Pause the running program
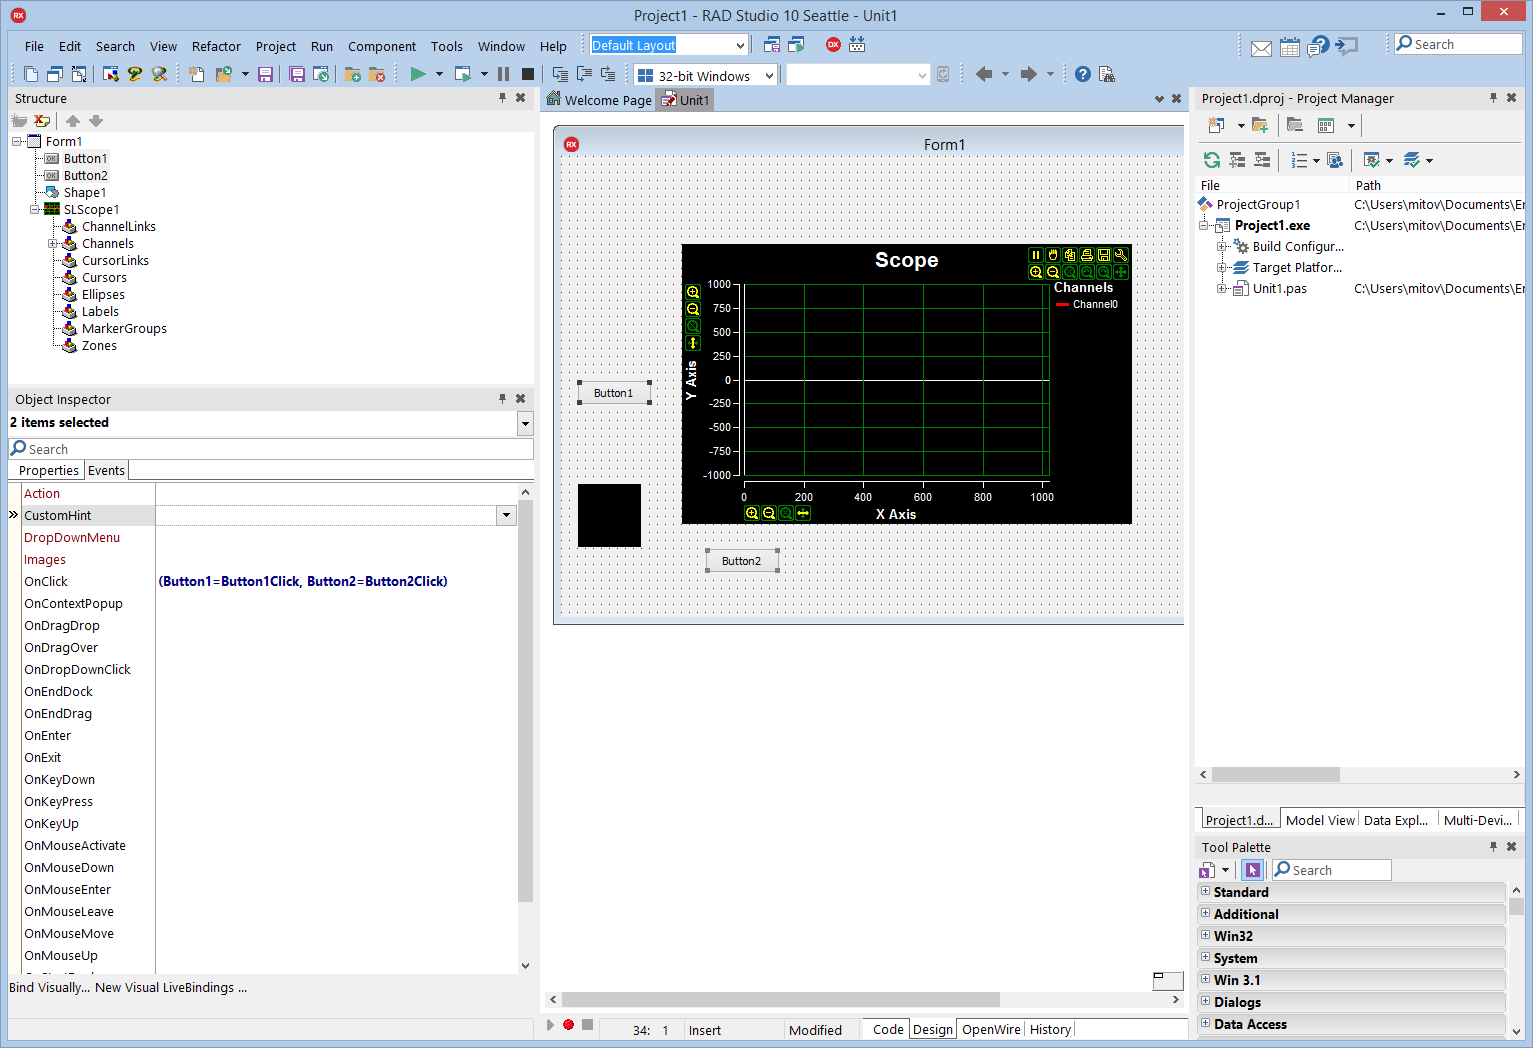This screenshot has width=1533, height=1048. [x=503, y=73]
